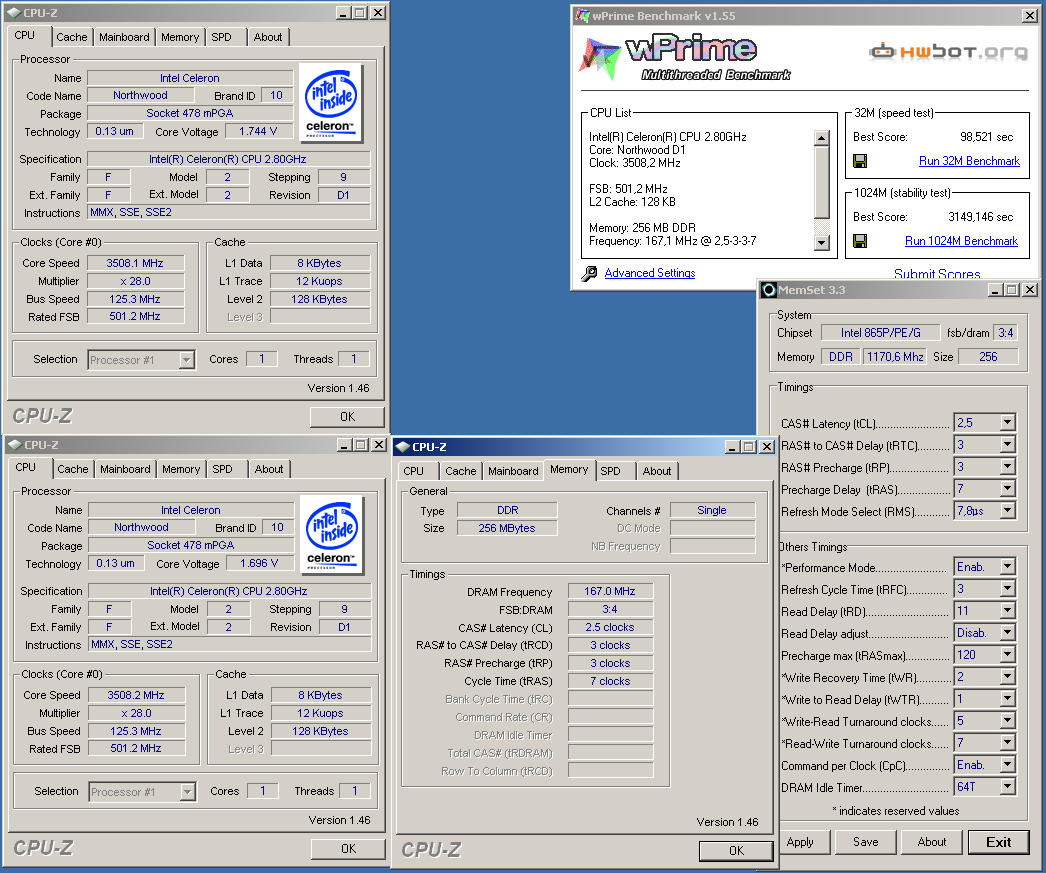Image resolution: width=1046 pixels, height=873 pixels.
Task: Exit MemSet
Action: pyautogui.click(x=999, y=842)
